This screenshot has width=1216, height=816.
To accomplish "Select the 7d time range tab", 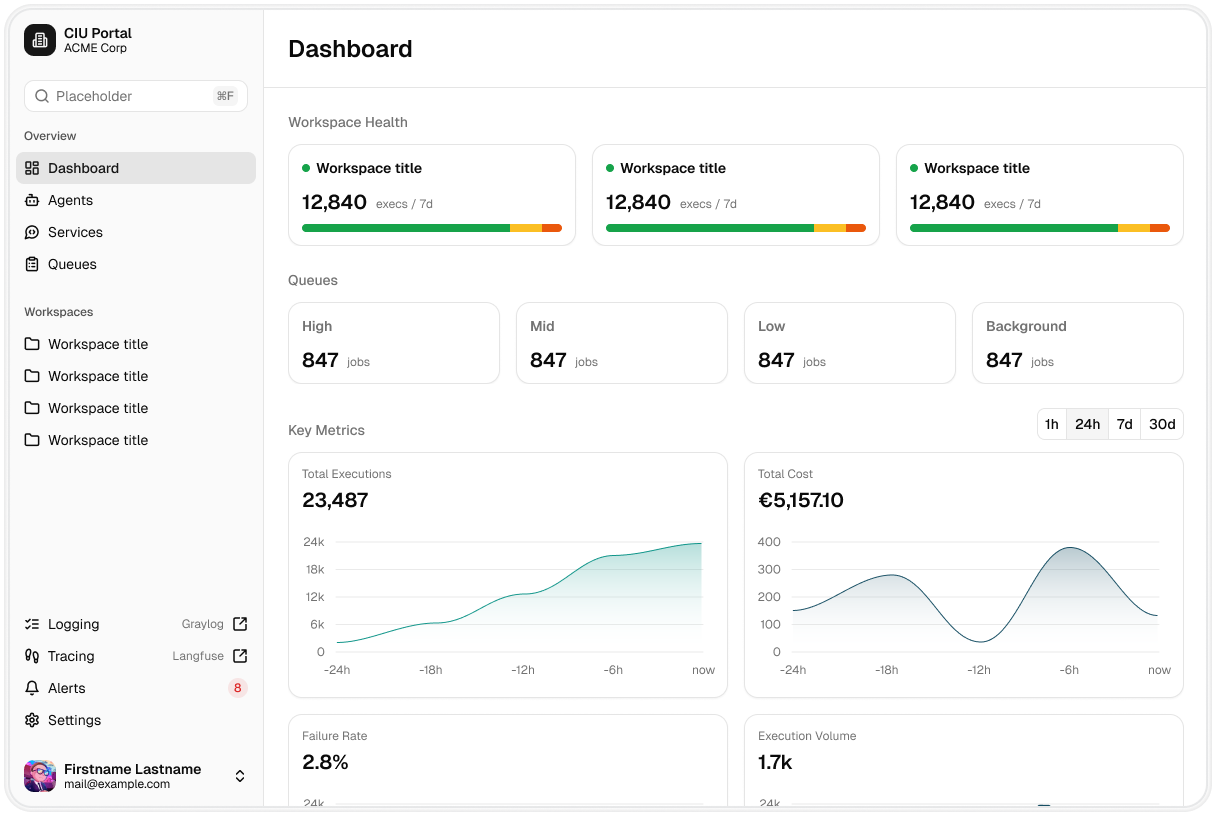I will tap(1125, 424).
